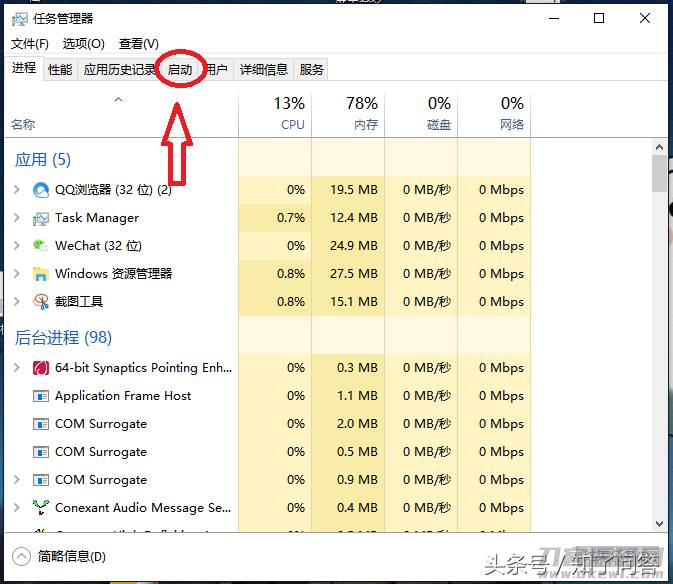Switch to the 详细信息 tab

click(264, 70)
